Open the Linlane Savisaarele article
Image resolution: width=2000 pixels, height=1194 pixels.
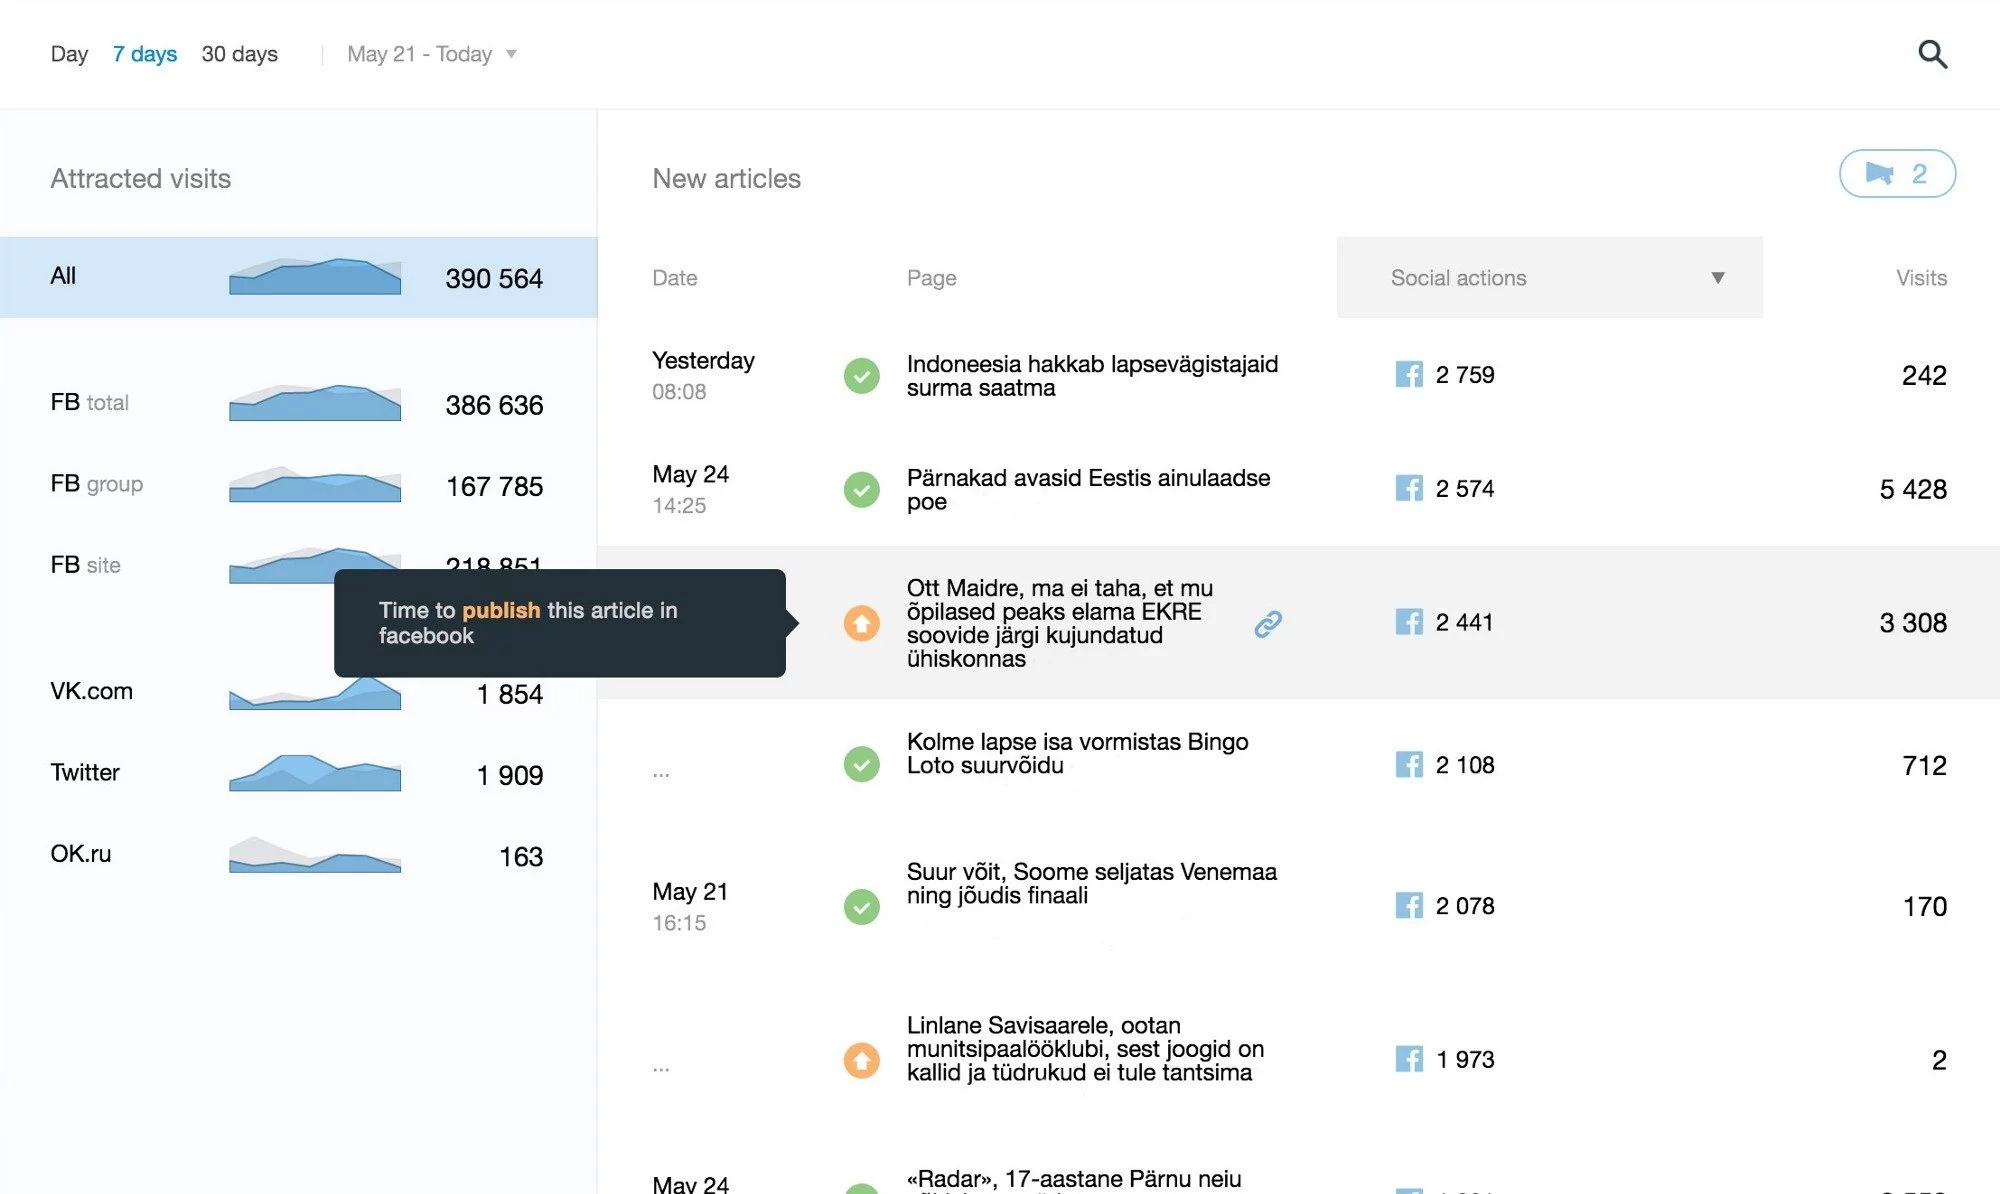click(x=1085, y=1049)
